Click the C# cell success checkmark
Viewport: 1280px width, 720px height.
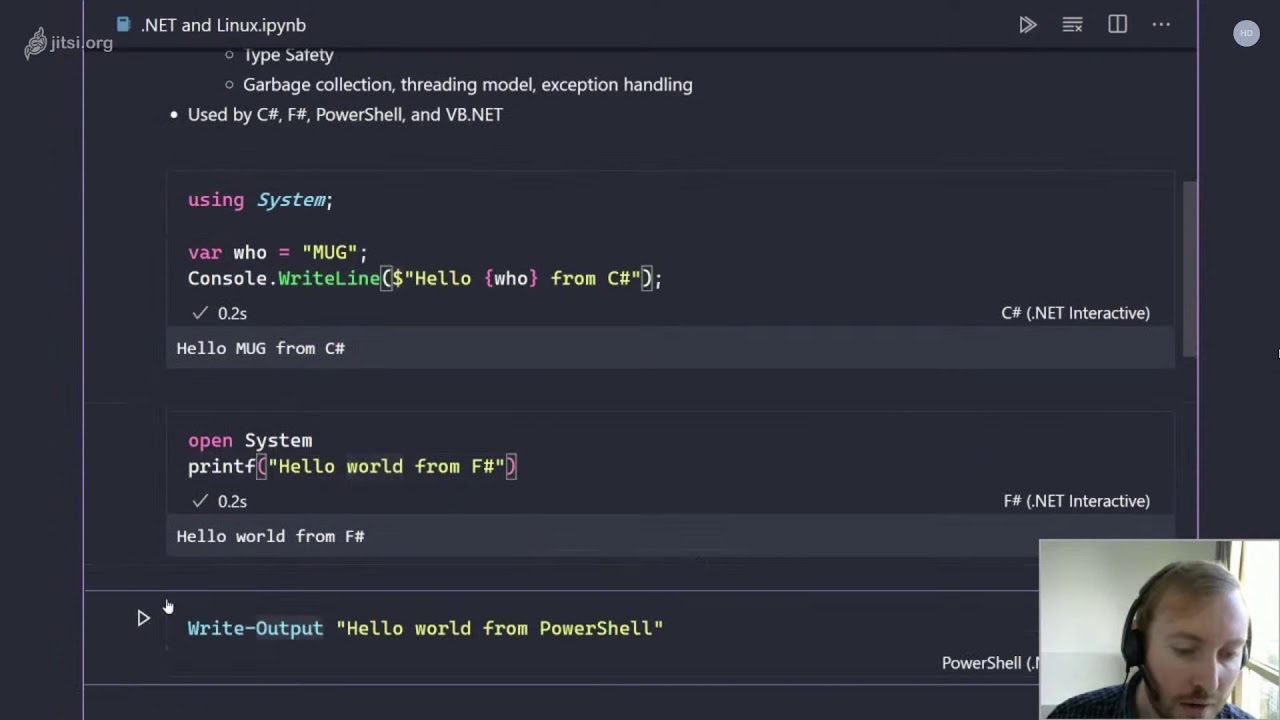[200, 313]
